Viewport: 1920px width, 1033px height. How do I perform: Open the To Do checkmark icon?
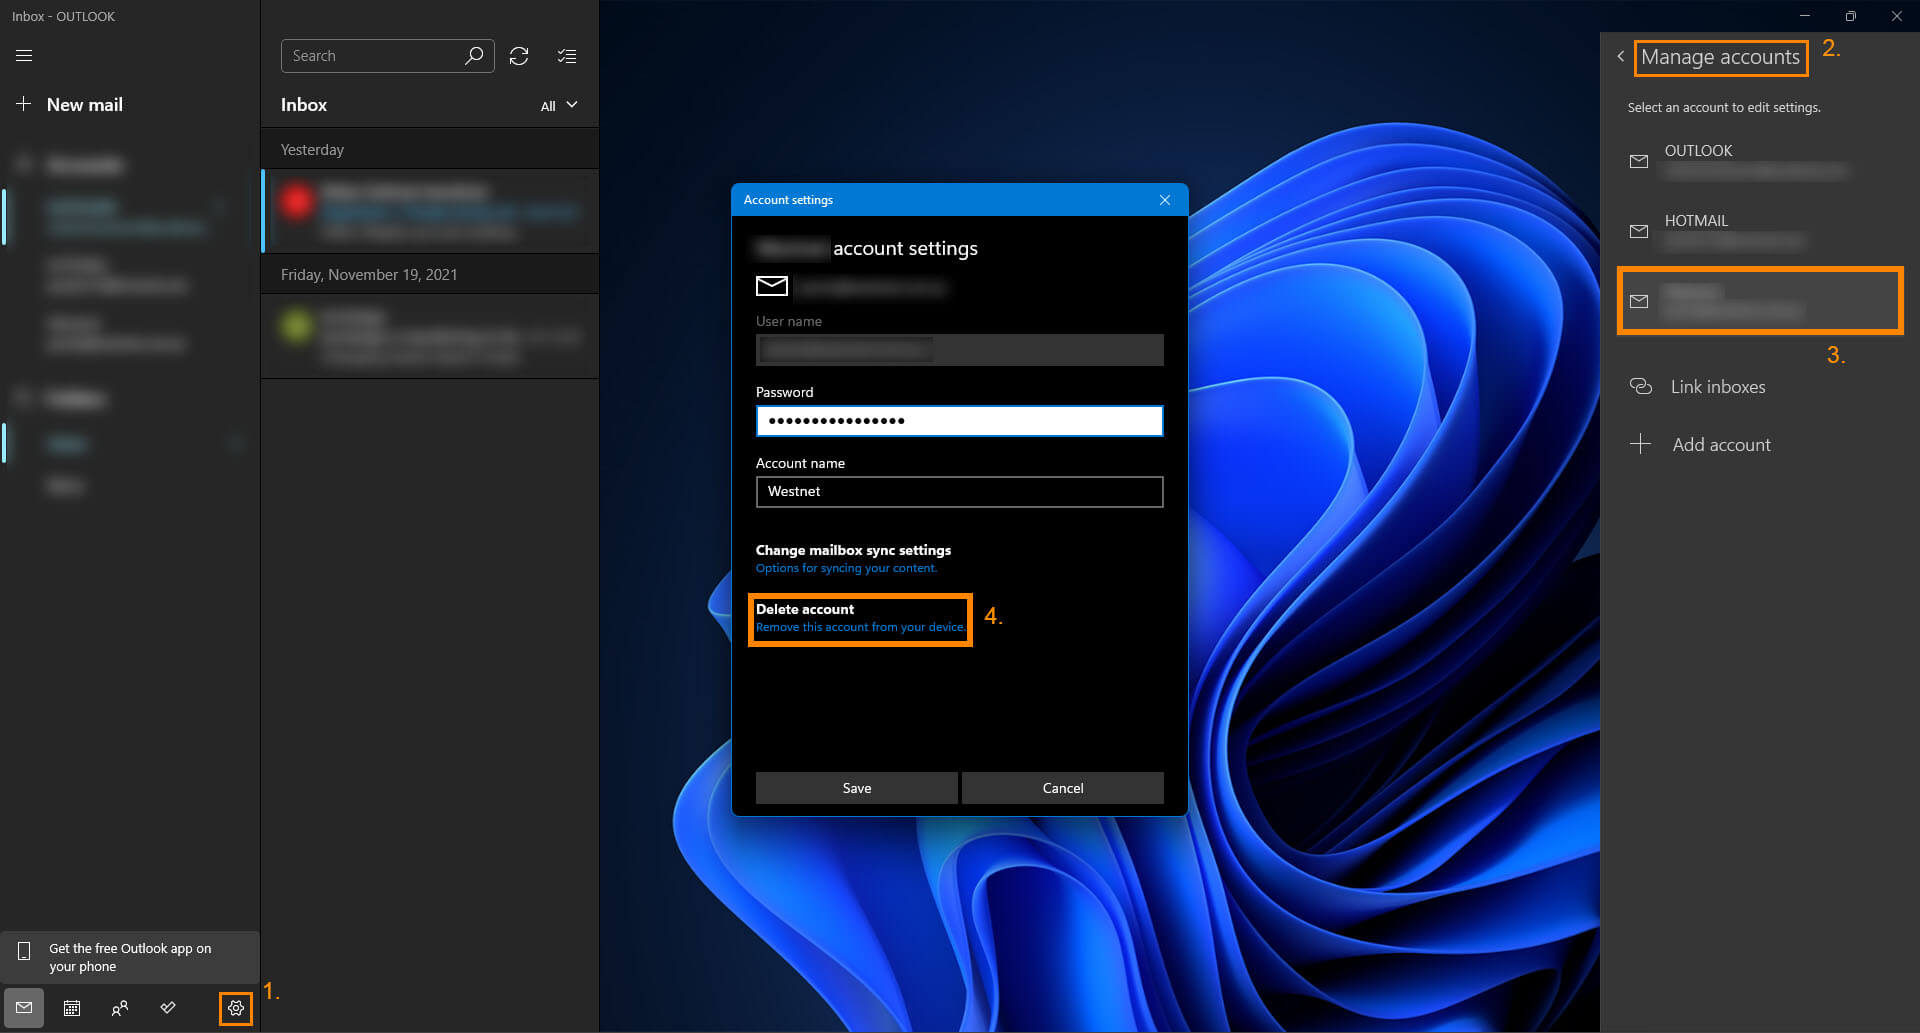(x=168, y=1008)
